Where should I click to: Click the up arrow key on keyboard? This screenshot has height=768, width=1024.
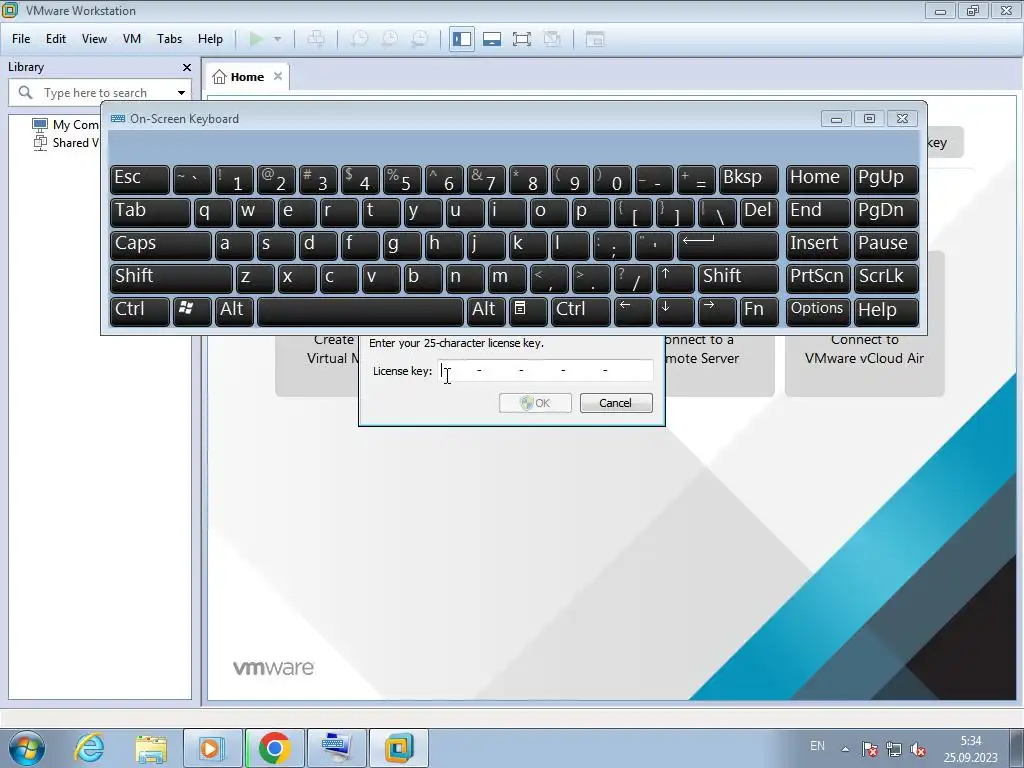click(x=675, y=278)
